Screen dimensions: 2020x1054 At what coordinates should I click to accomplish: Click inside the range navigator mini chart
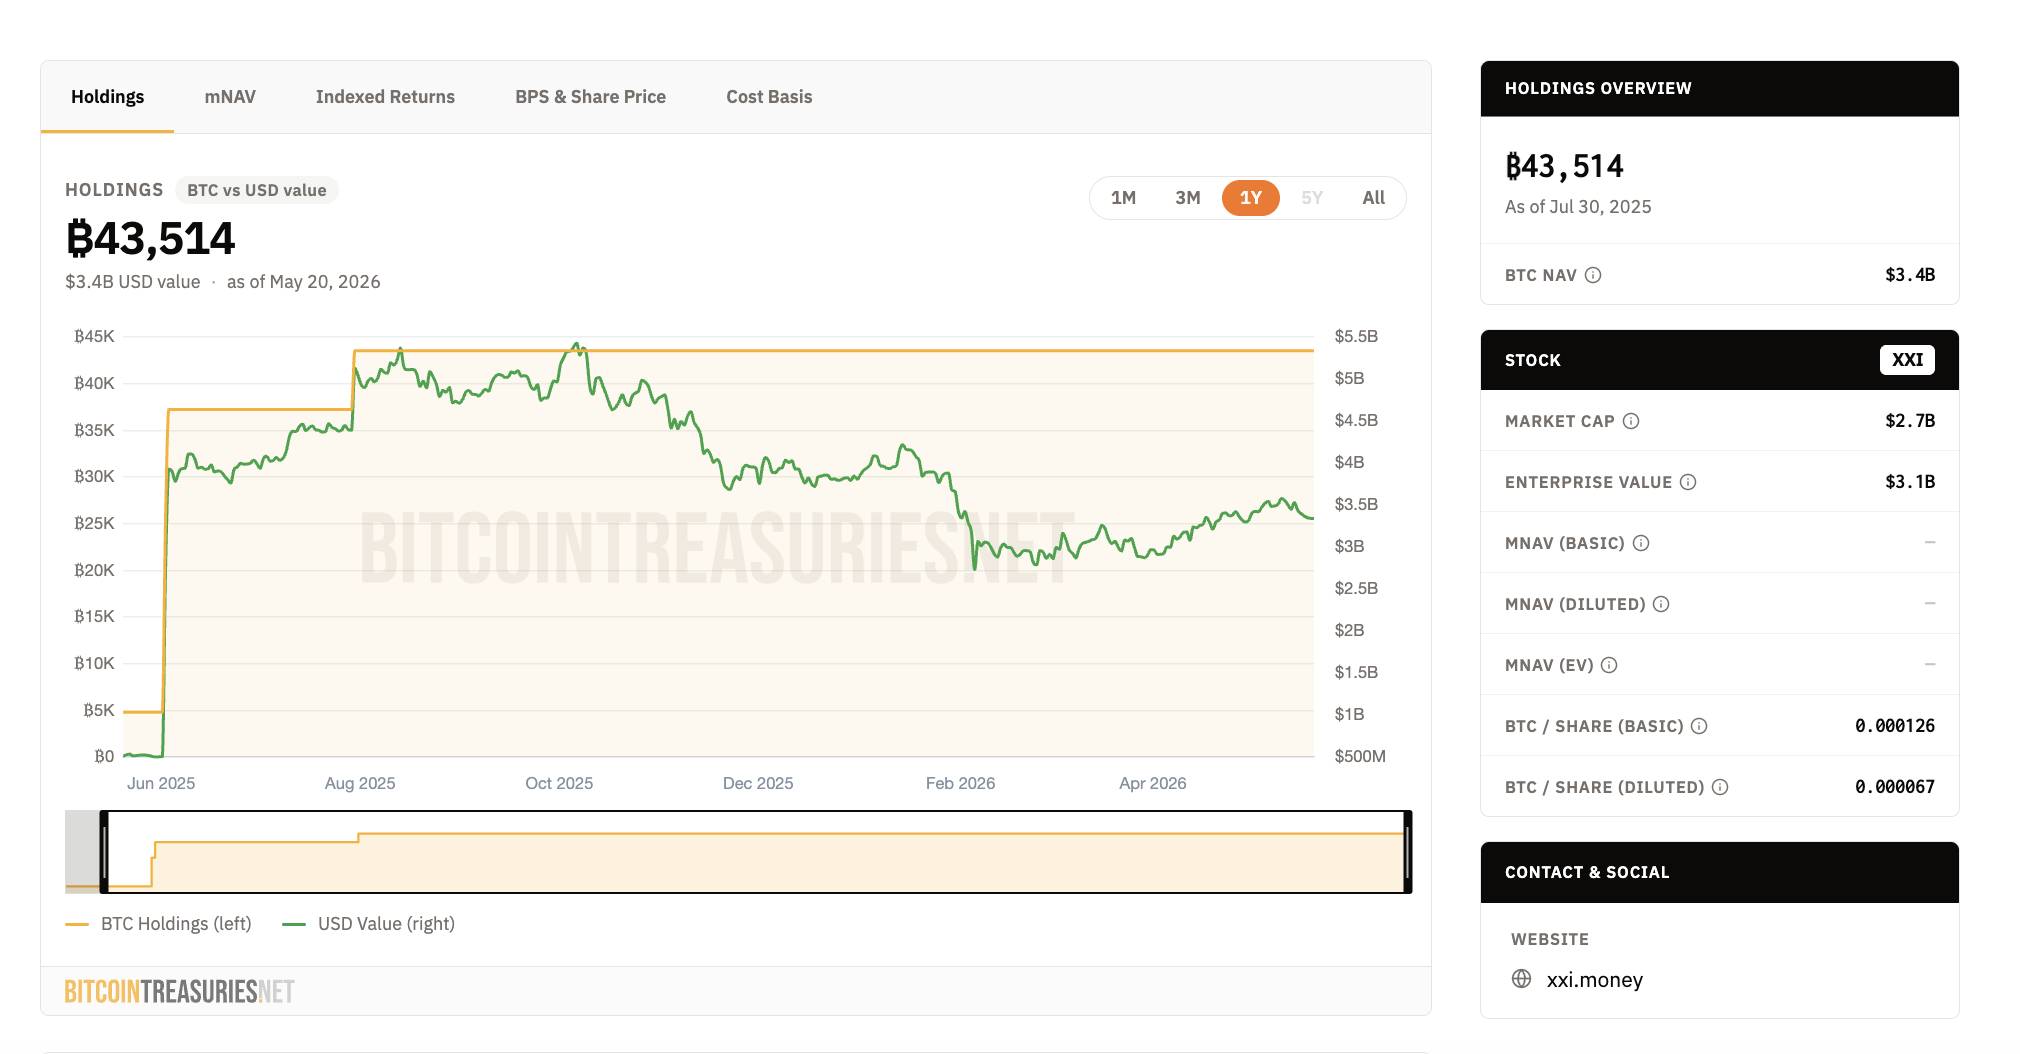click(756, 852)
